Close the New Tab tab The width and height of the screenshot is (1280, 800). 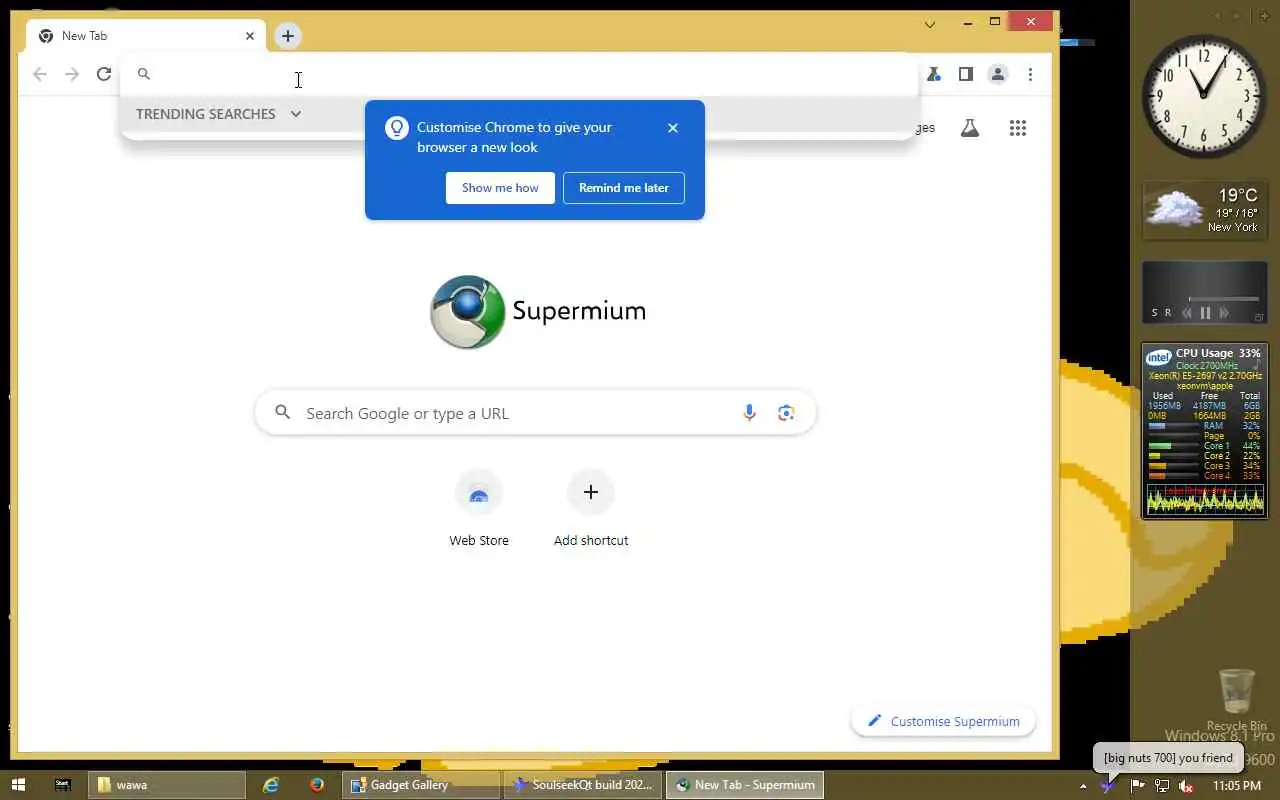[250, 36]
